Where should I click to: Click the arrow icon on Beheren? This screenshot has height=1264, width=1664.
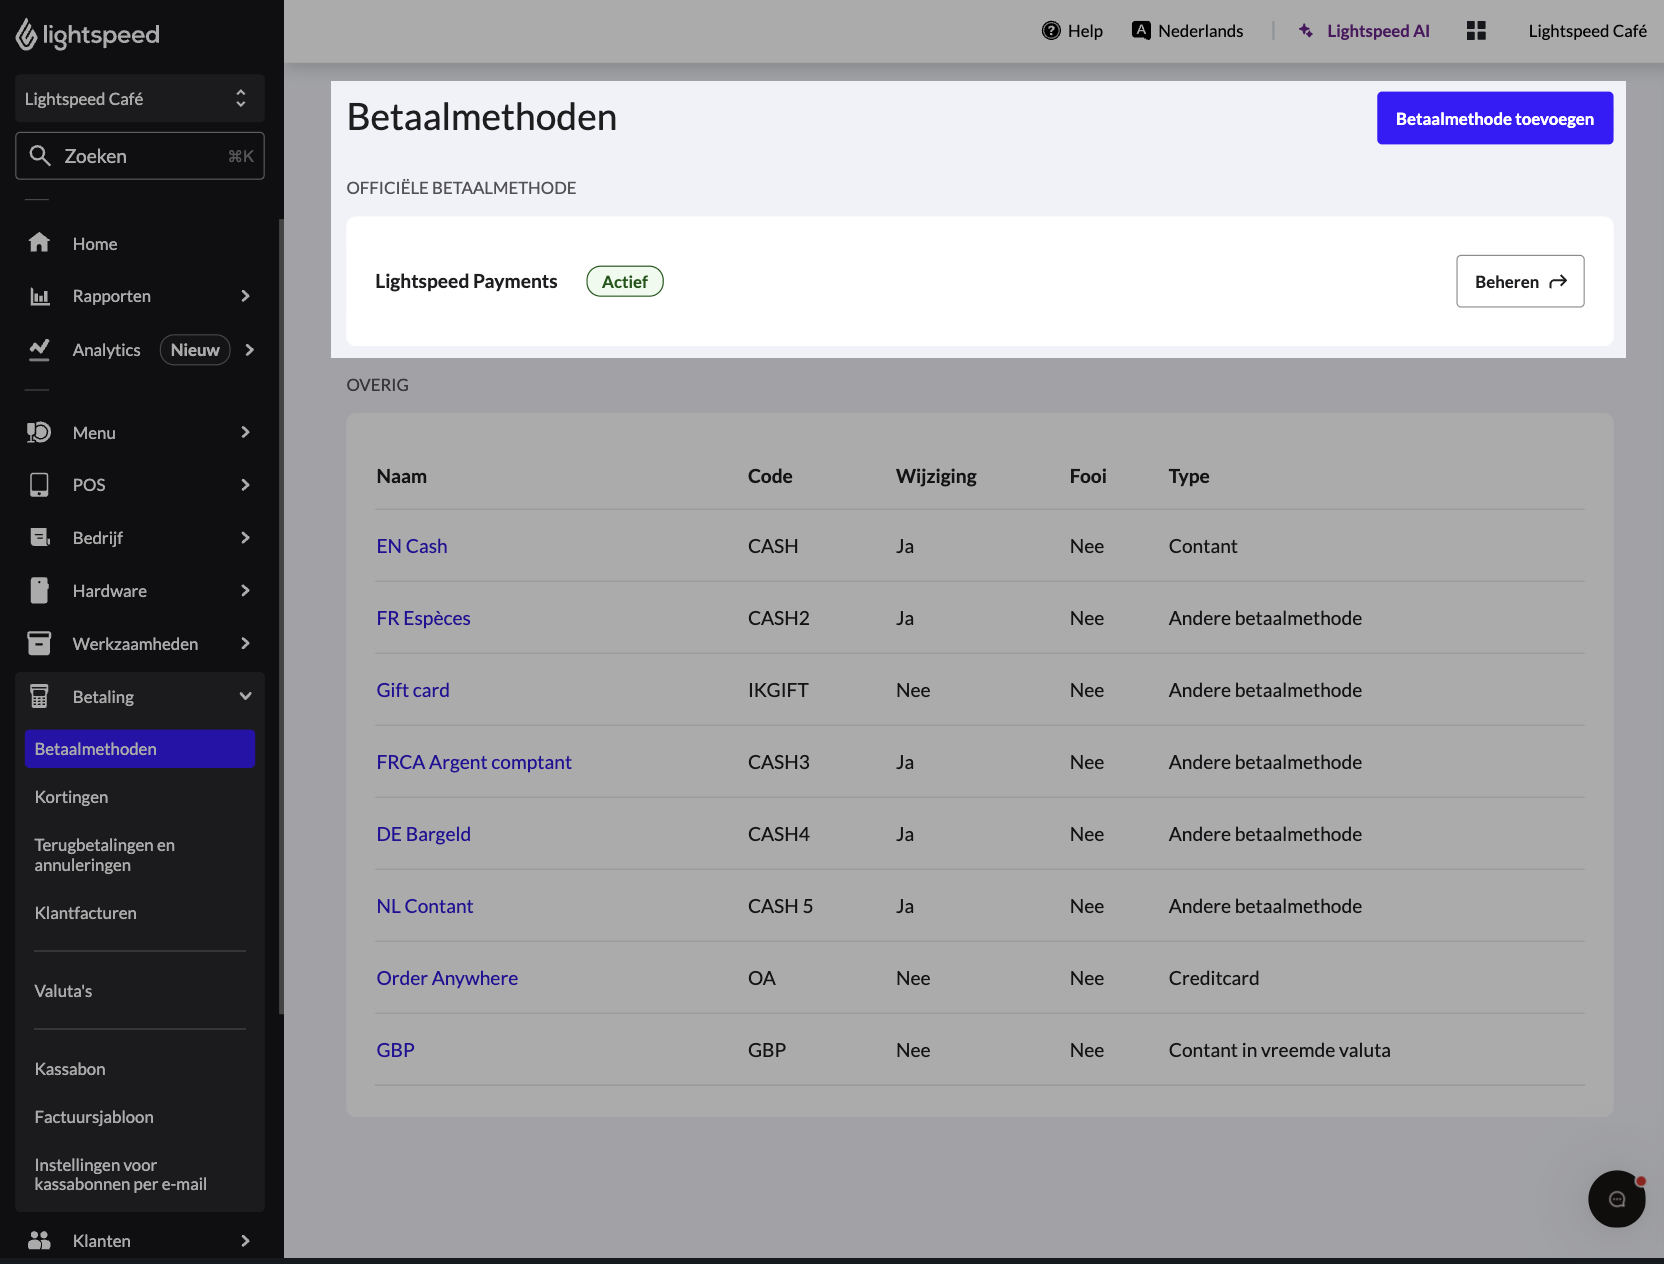[x=1558, y=282]
